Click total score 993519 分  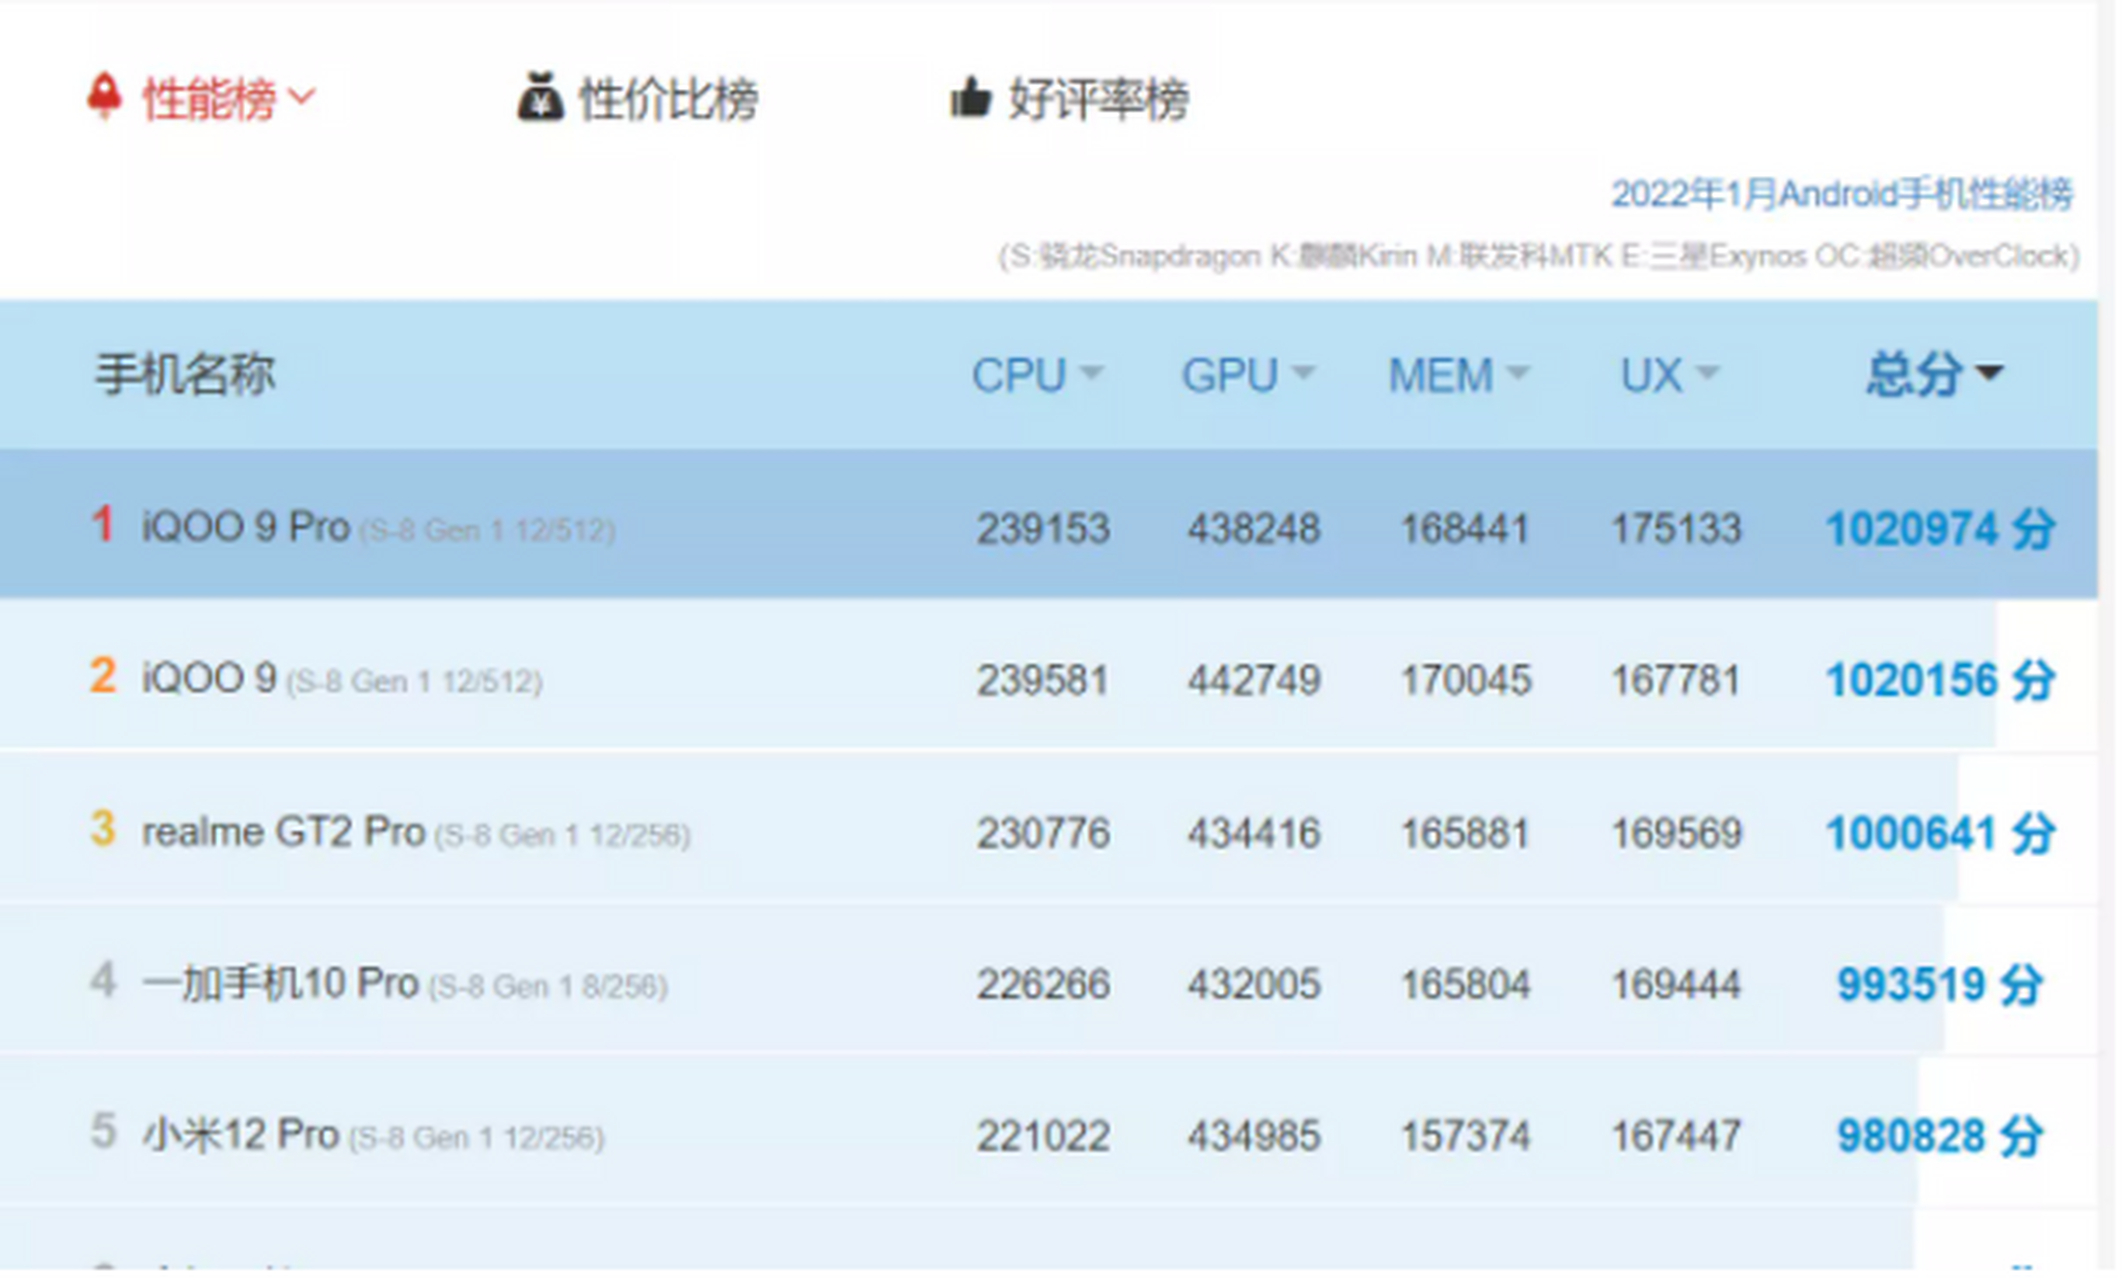[x=1940, y=984]
